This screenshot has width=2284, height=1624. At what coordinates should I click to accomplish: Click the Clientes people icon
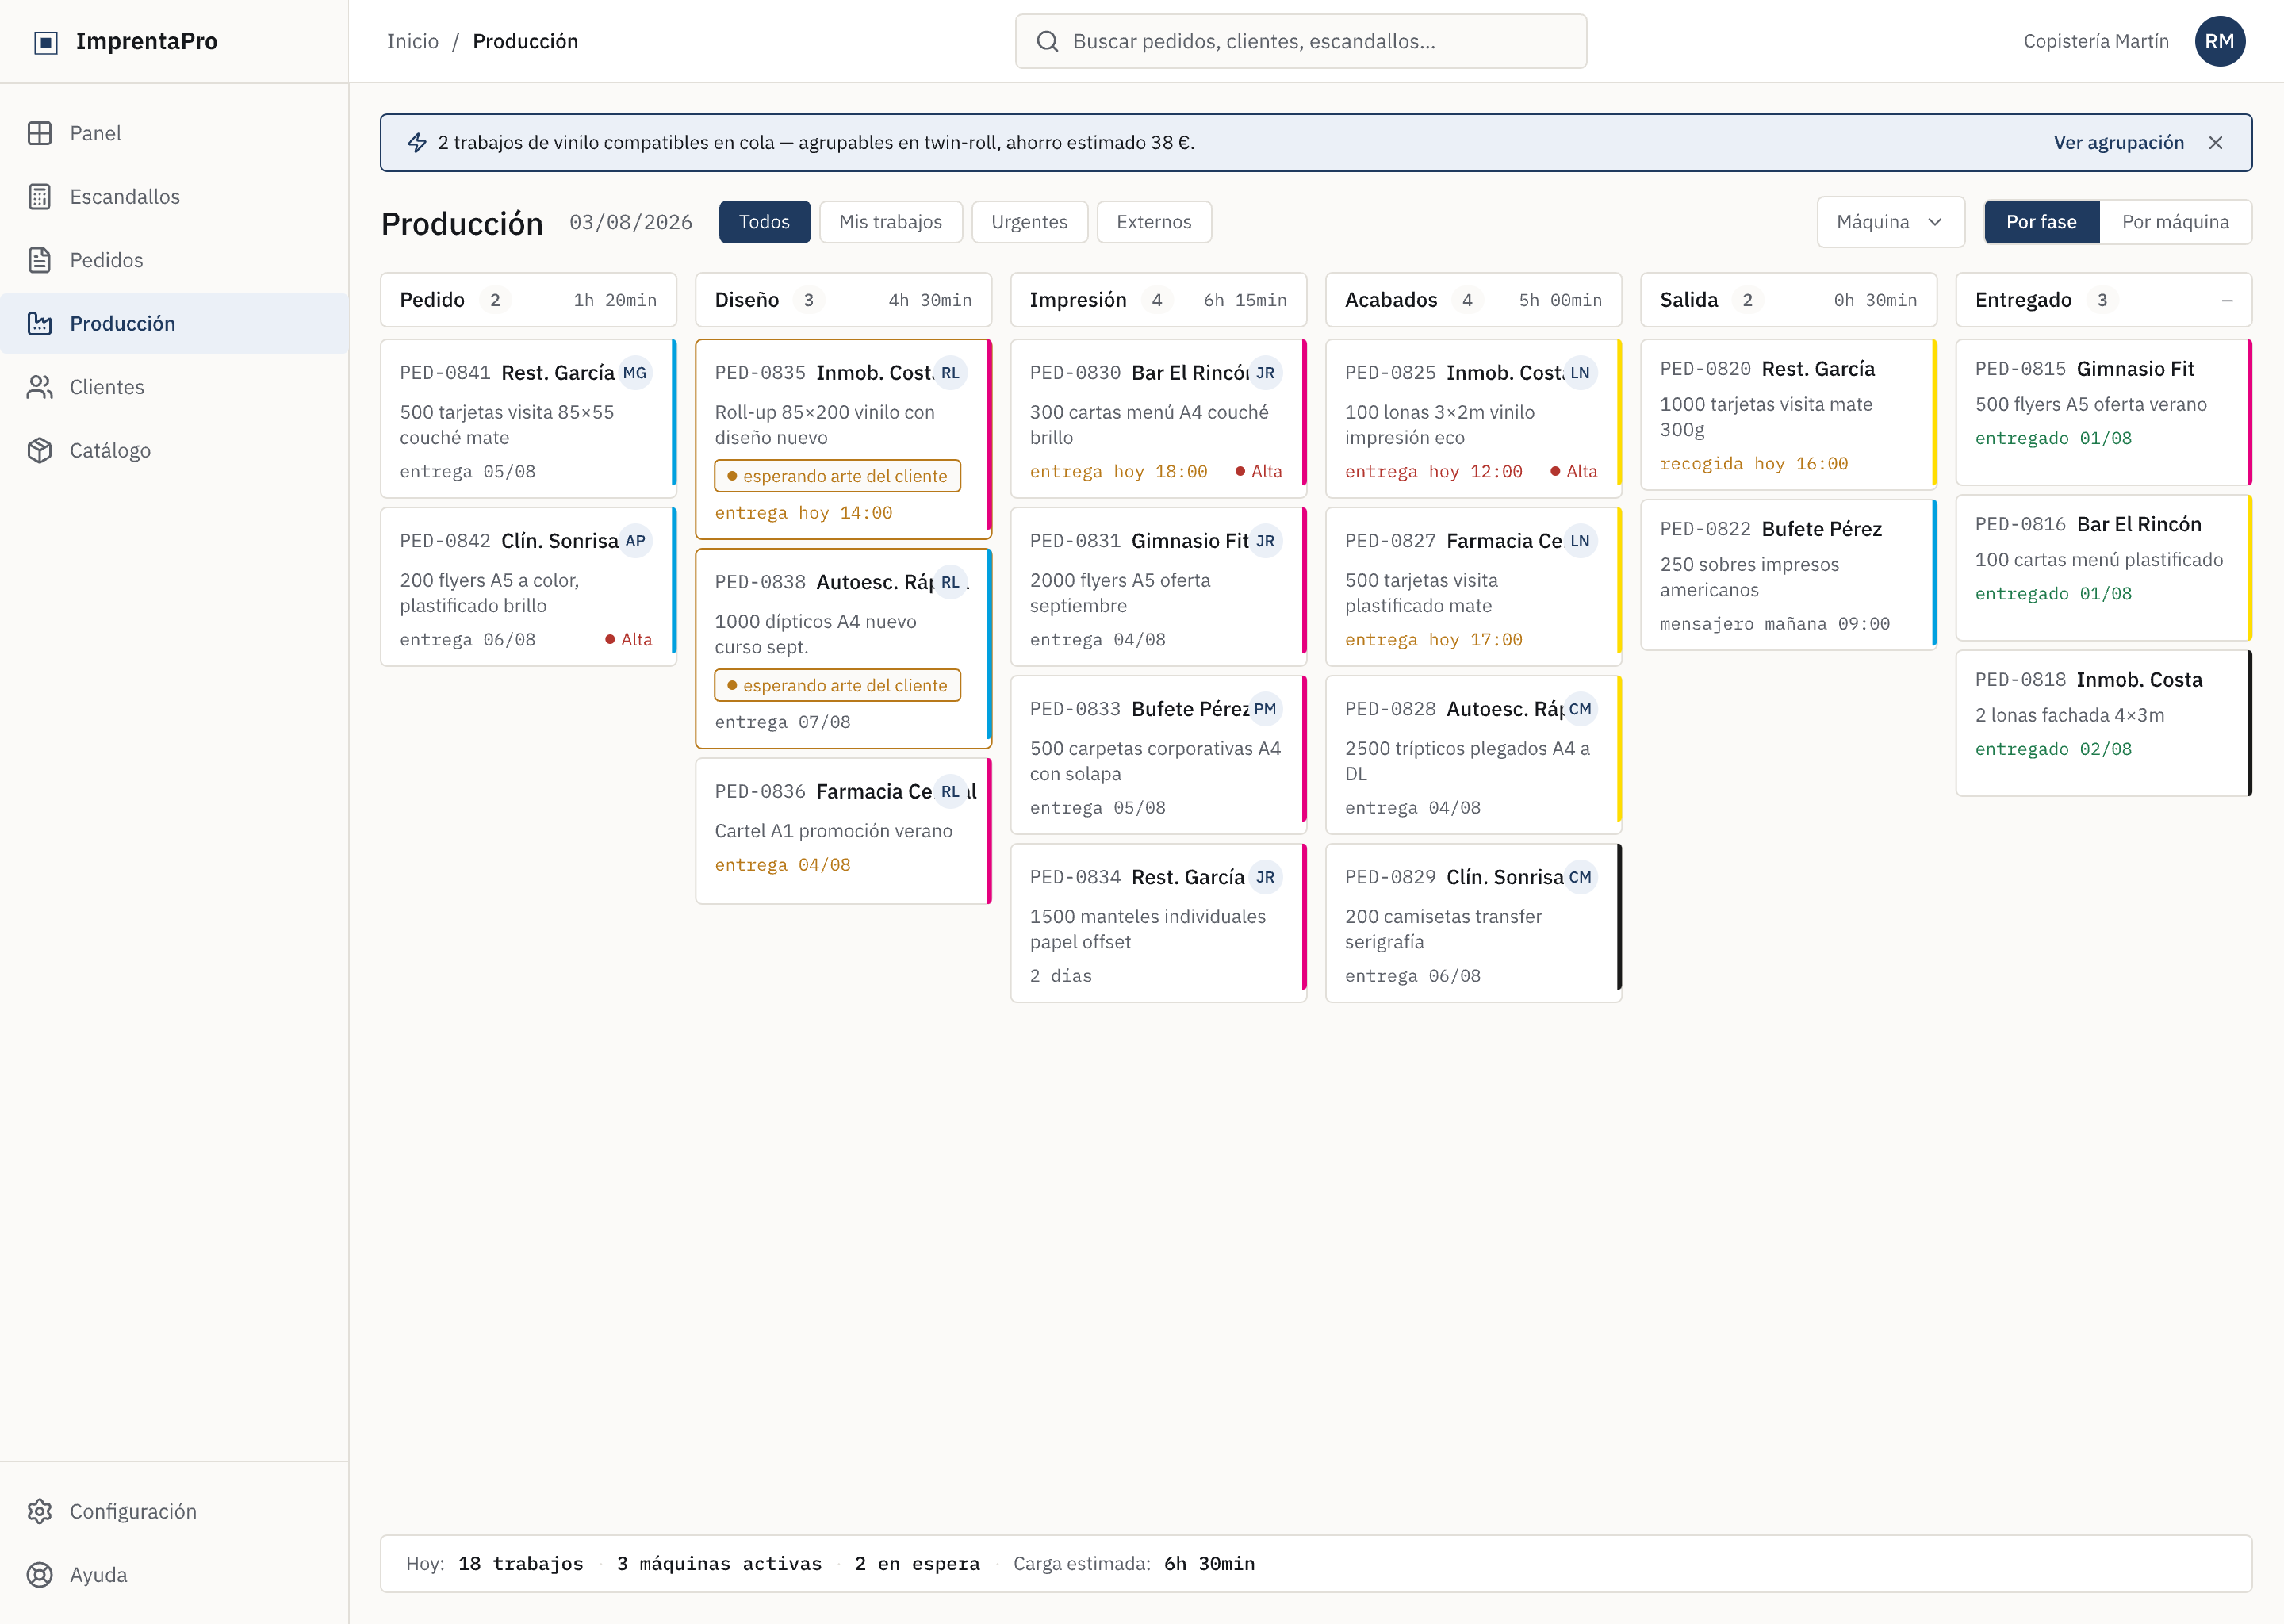click(x=40, y=387)
